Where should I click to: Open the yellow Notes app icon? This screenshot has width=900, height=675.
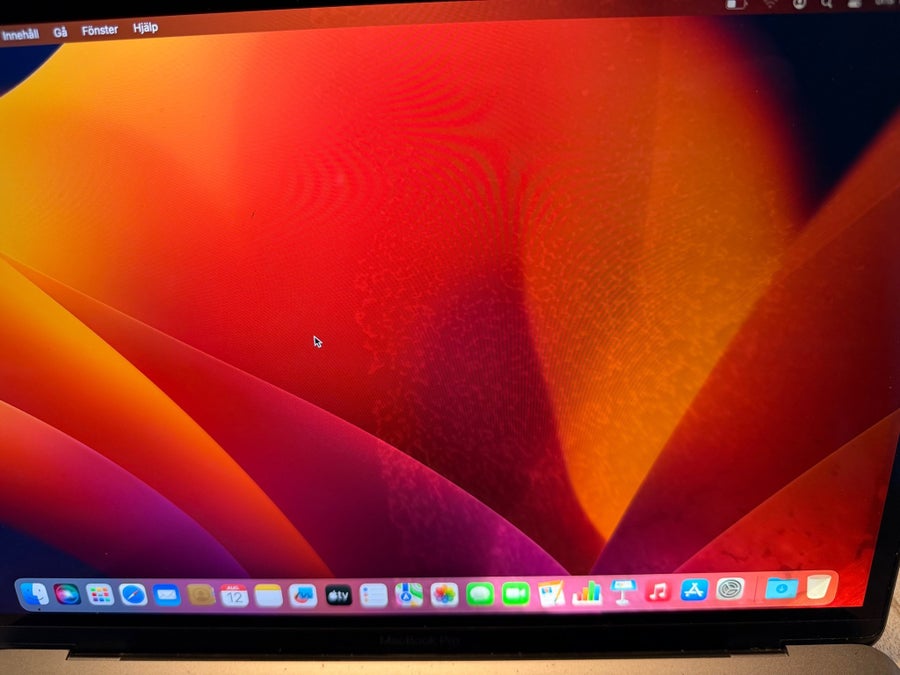click(x=268, y=596)
